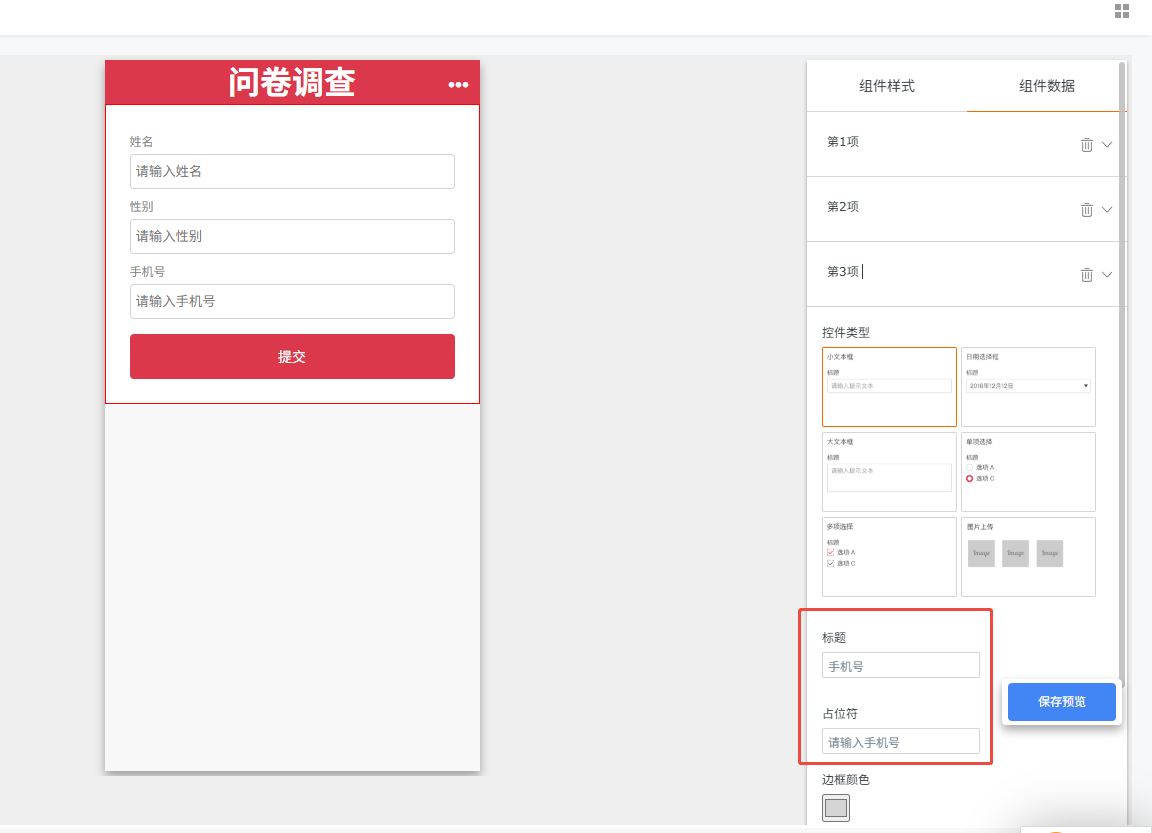1152x833 pixels.
Task: Delete 第1项 using its trash icon
Action: 1086,145
